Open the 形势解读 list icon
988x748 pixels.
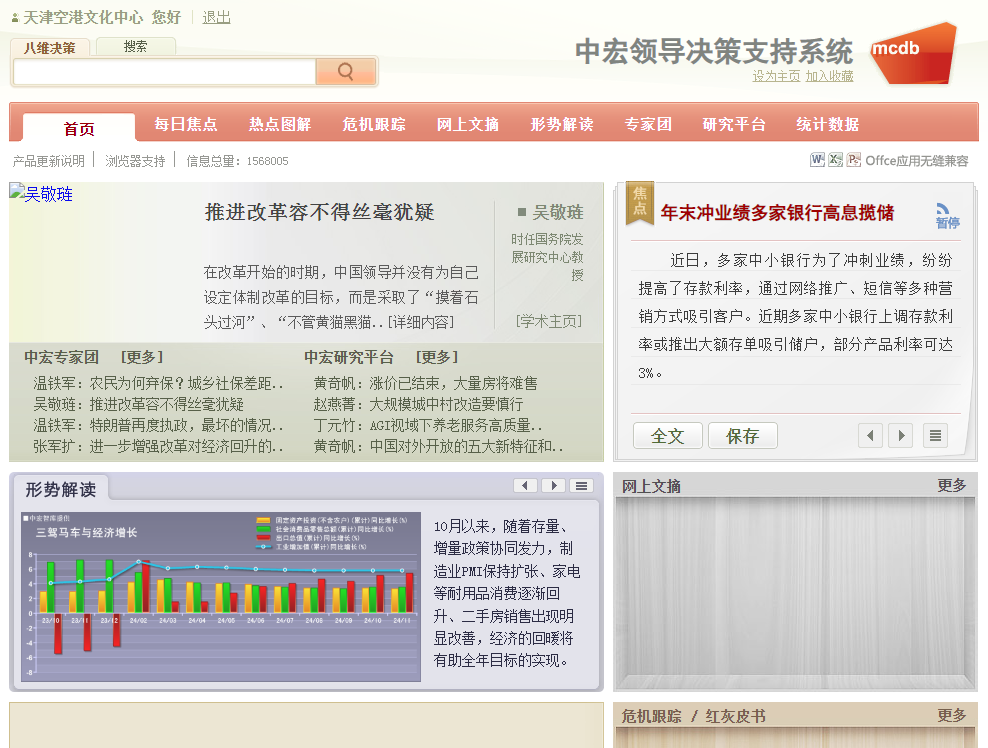(581, 486)
